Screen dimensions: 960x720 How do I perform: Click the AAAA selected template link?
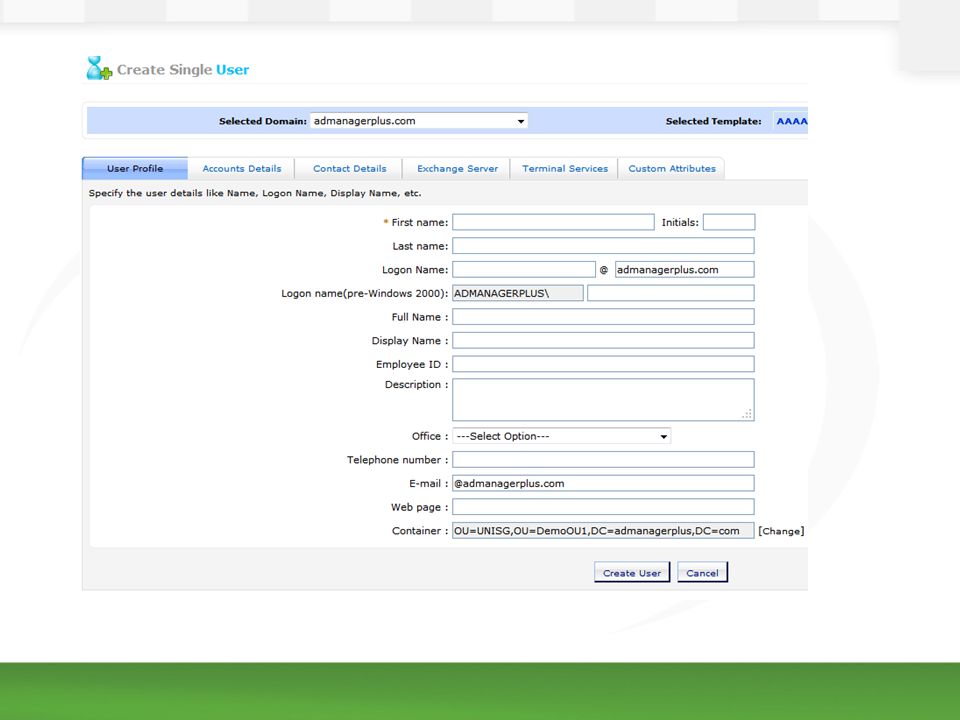792,121
